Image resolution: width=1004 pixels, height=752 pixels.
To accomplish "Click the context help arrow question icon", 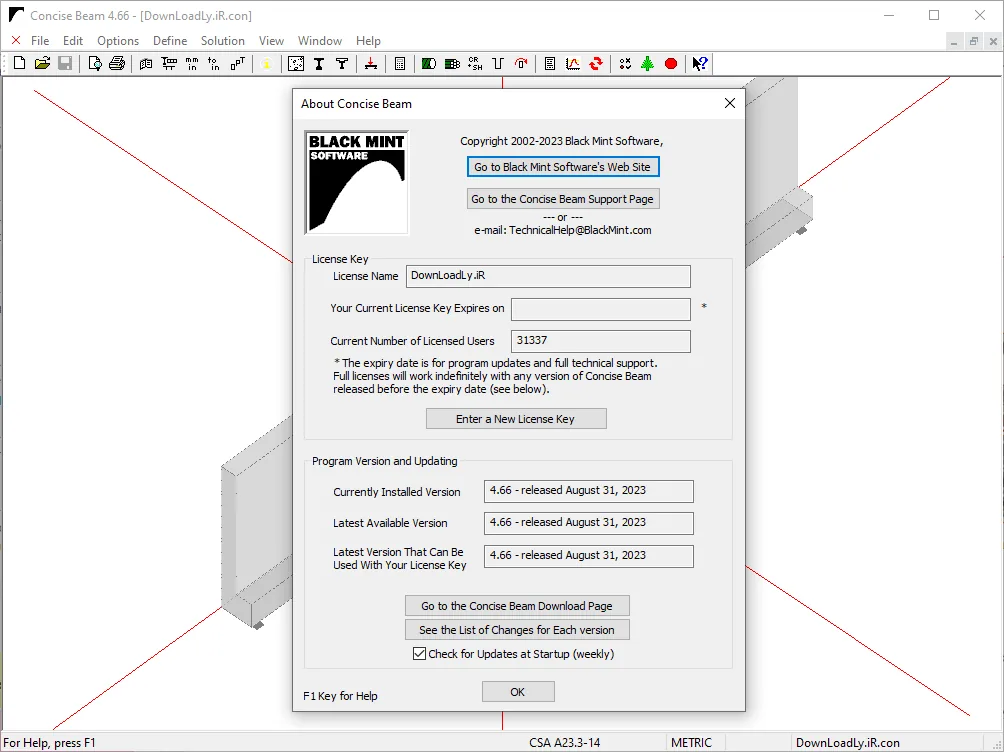I will [700, 63].
